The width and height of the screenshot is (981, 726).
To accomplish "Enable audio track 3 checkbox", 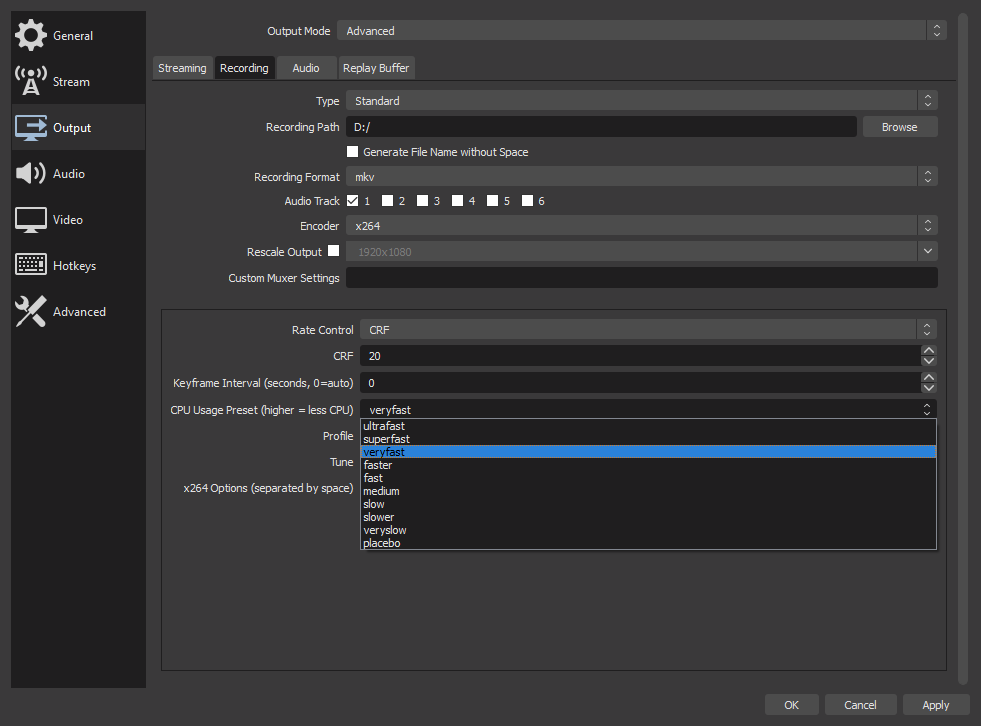I will coord(423,200).
